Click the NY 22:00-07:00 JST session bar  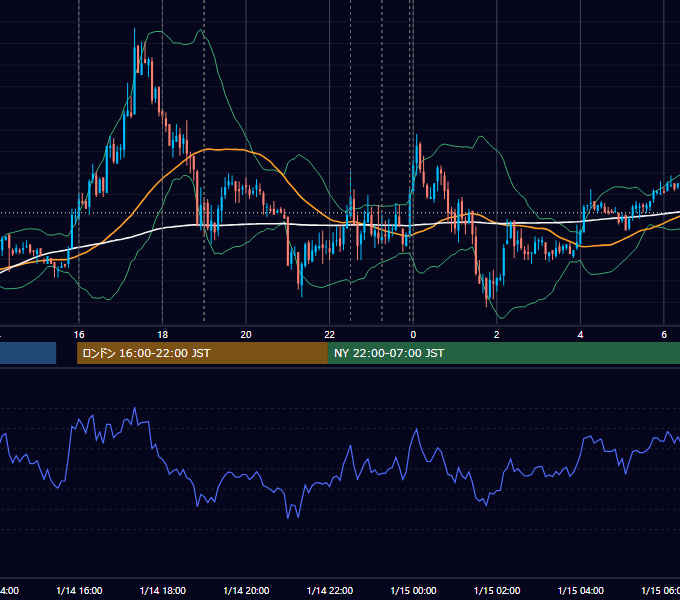[x=503, y=353]
